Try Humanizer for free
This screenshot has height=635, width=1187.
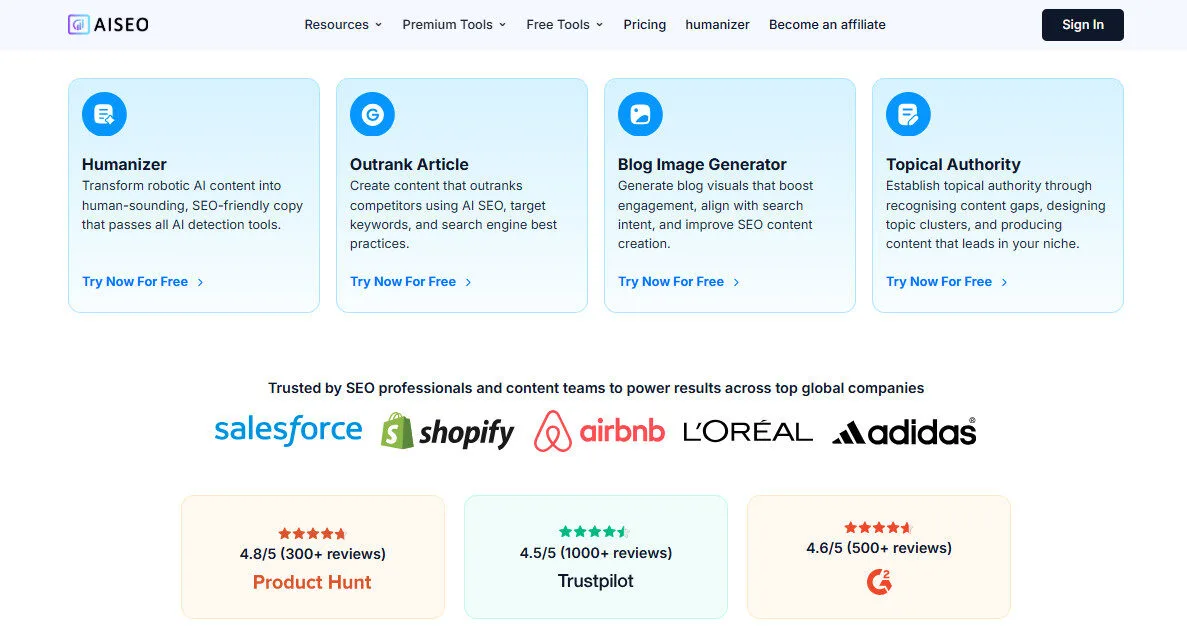(136, 281)
